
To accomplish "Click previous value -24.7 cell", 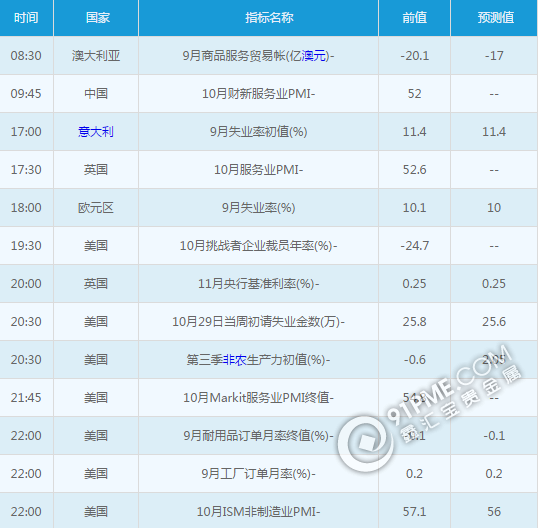I will pyautogui.click(x=415, y=246).
